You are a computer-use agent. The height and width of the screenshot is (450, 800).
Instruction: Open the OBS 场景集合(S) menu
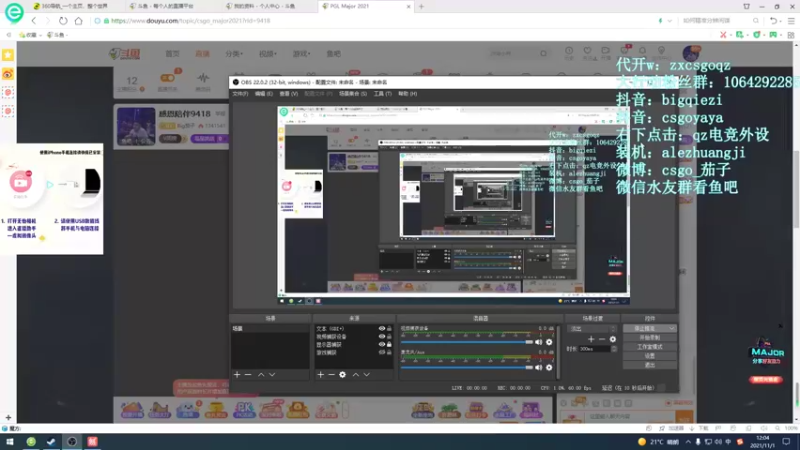coord(353,94)
